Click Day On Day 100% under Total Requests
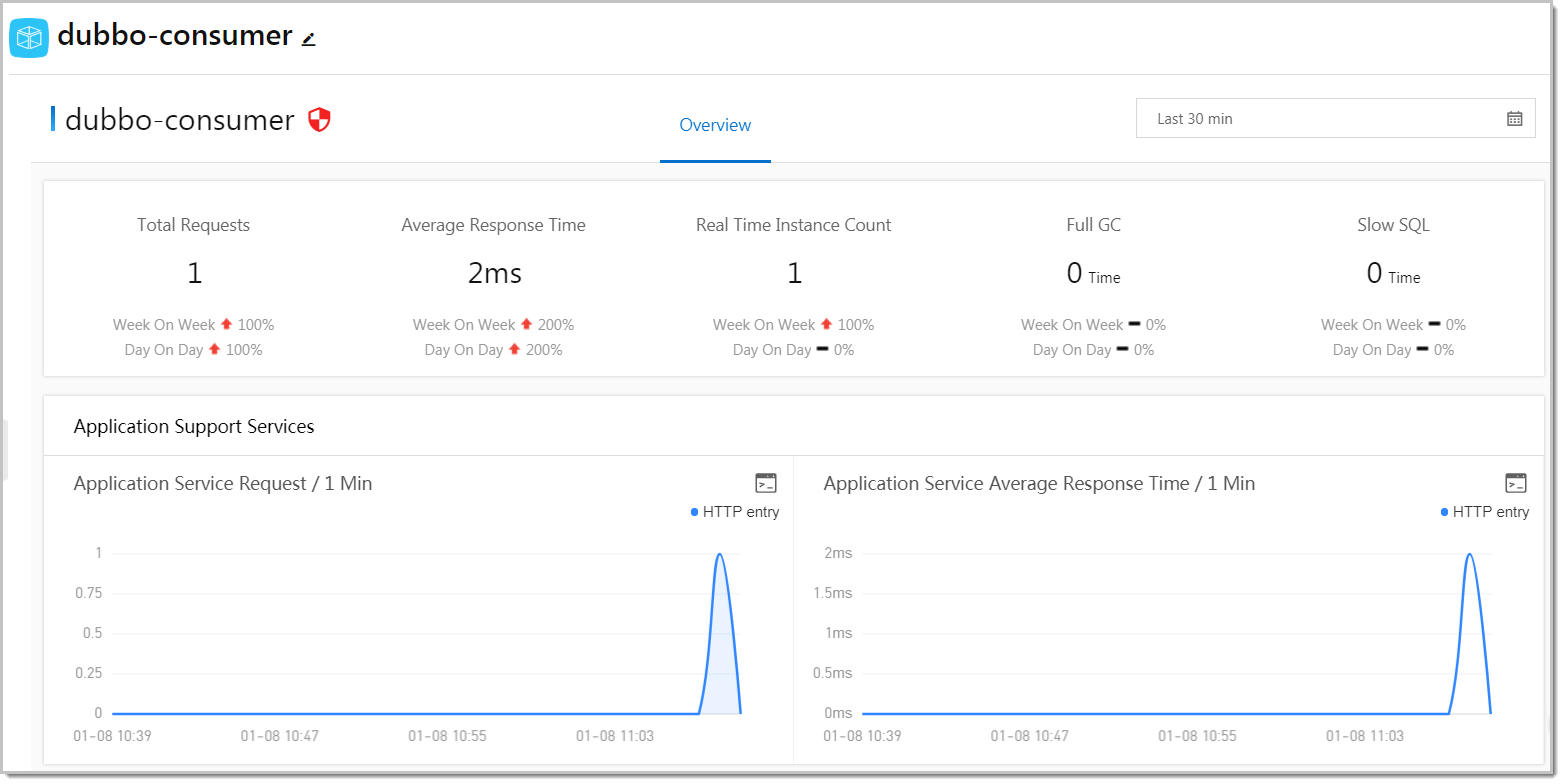1563x784 pixels. 194,350
